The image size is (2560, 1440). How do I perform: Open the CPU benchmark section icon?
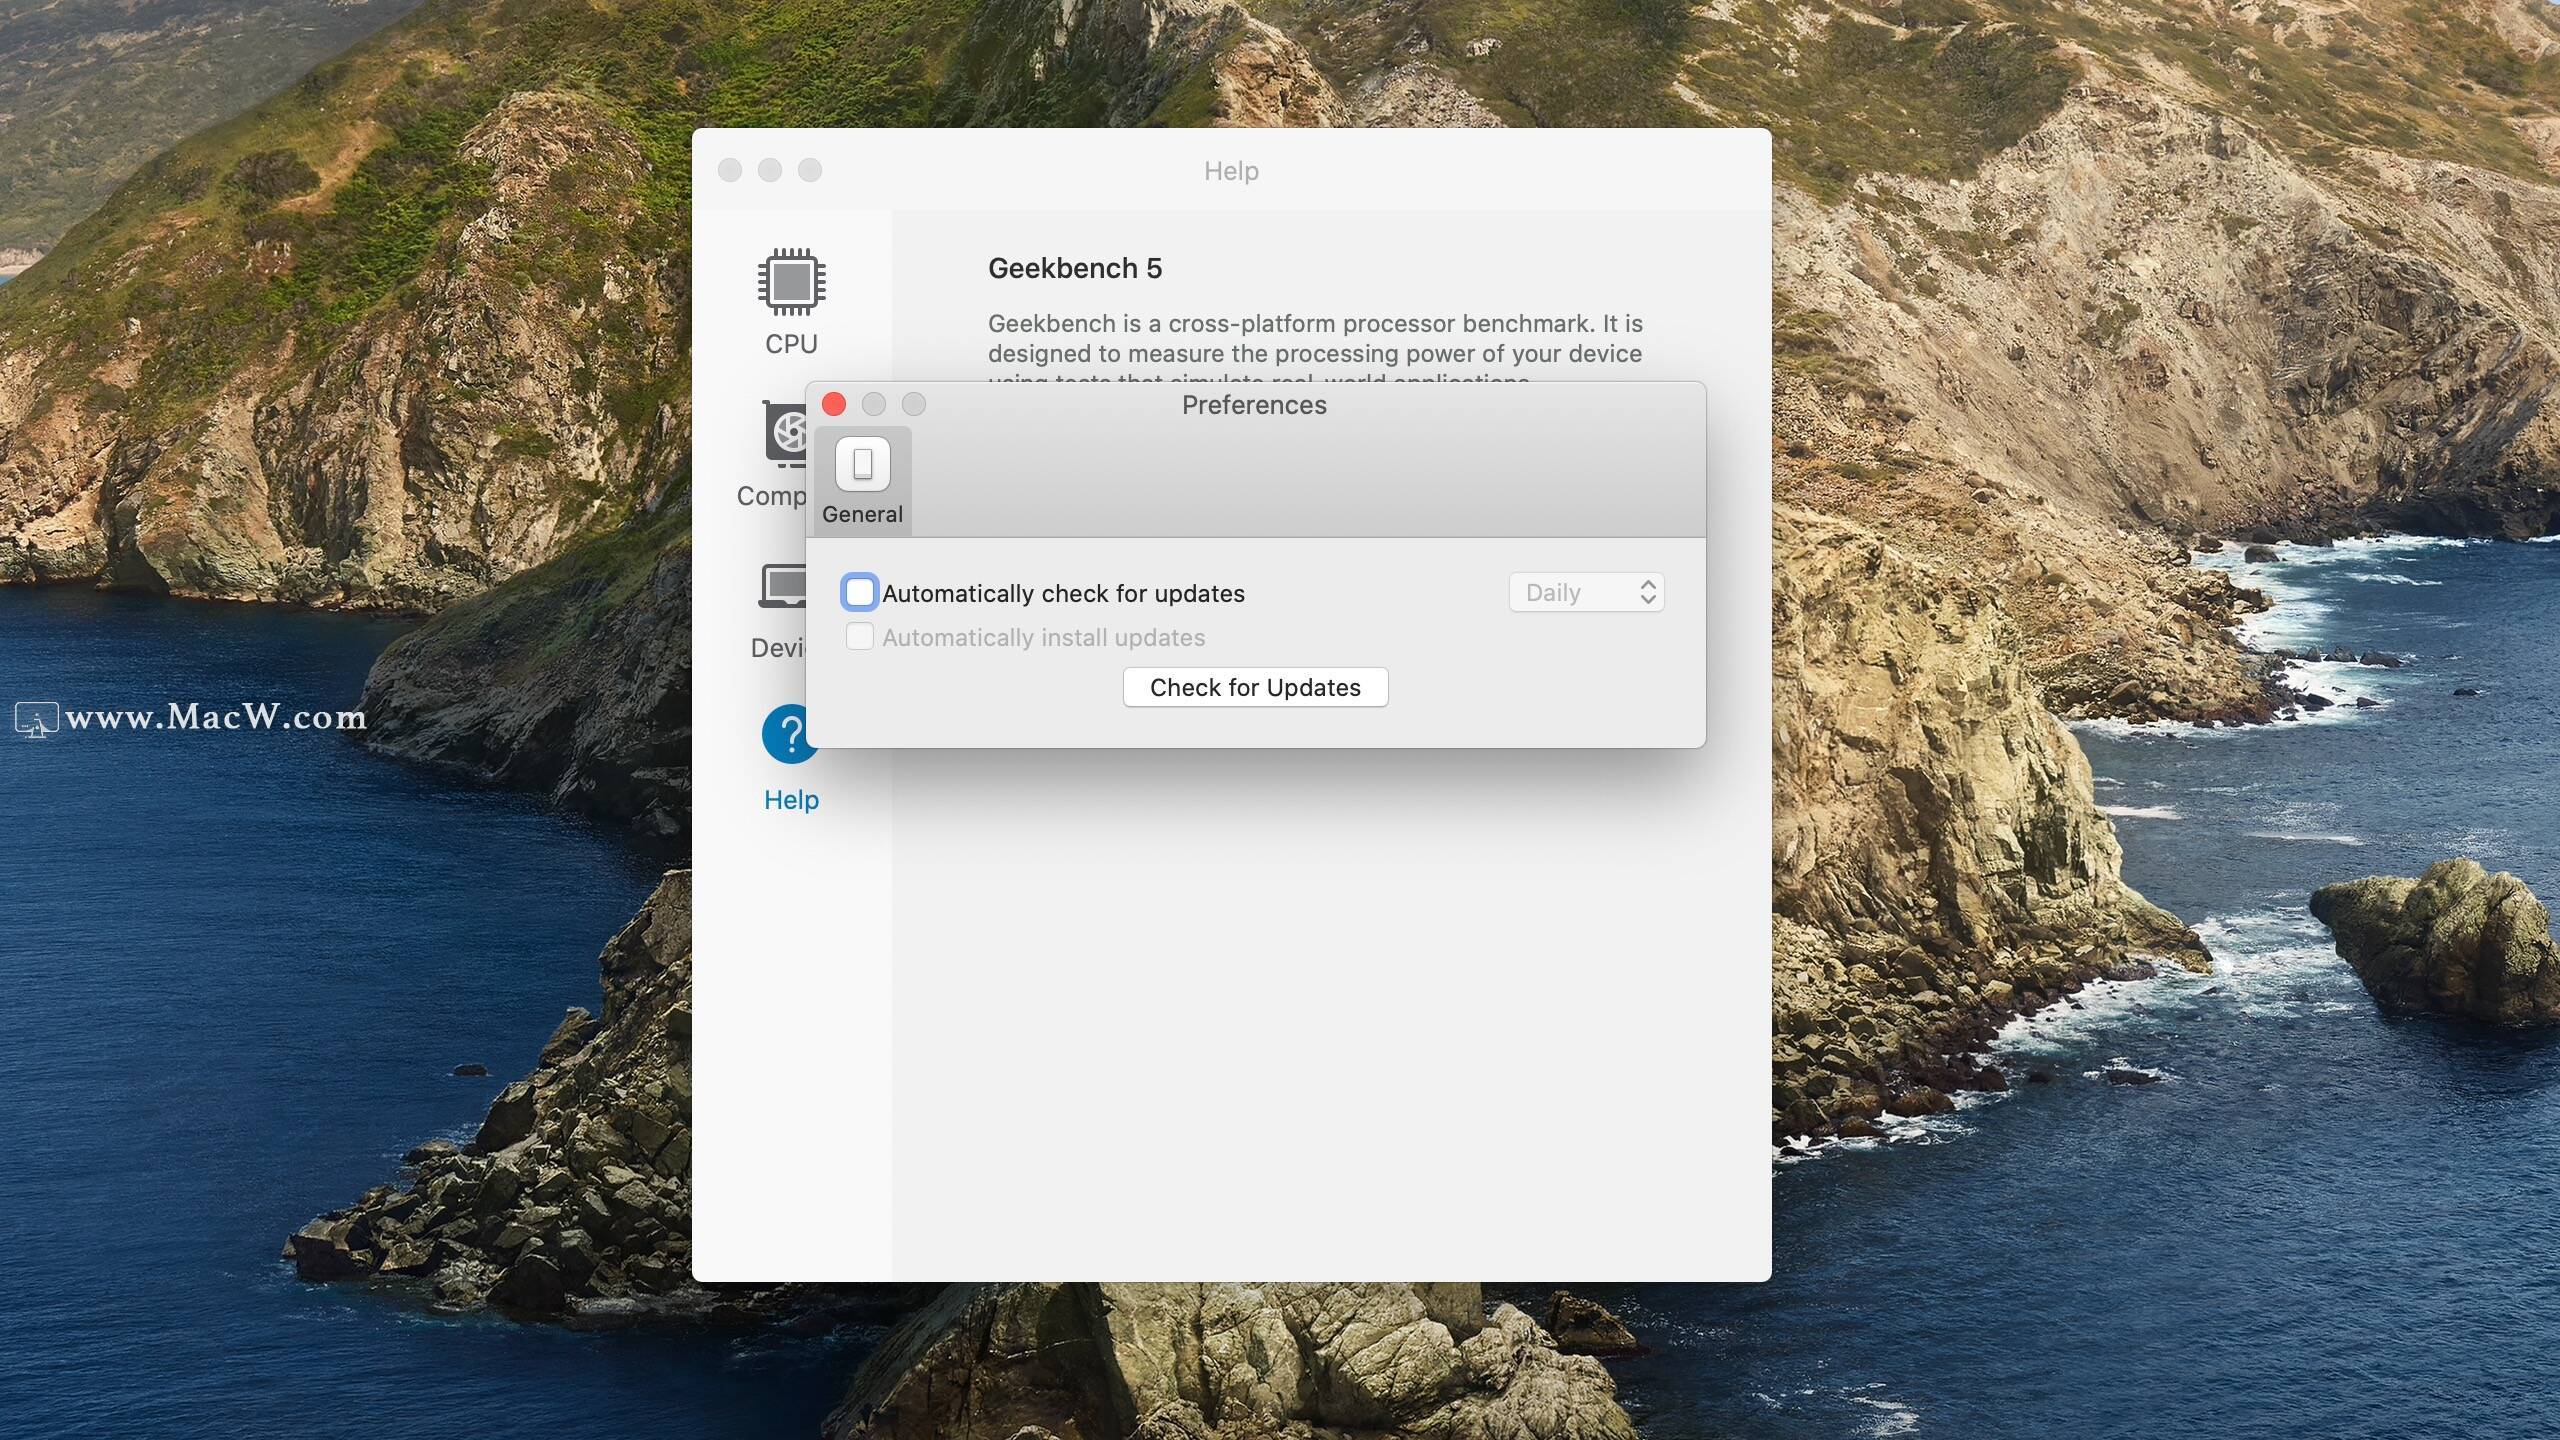(791, 281)
